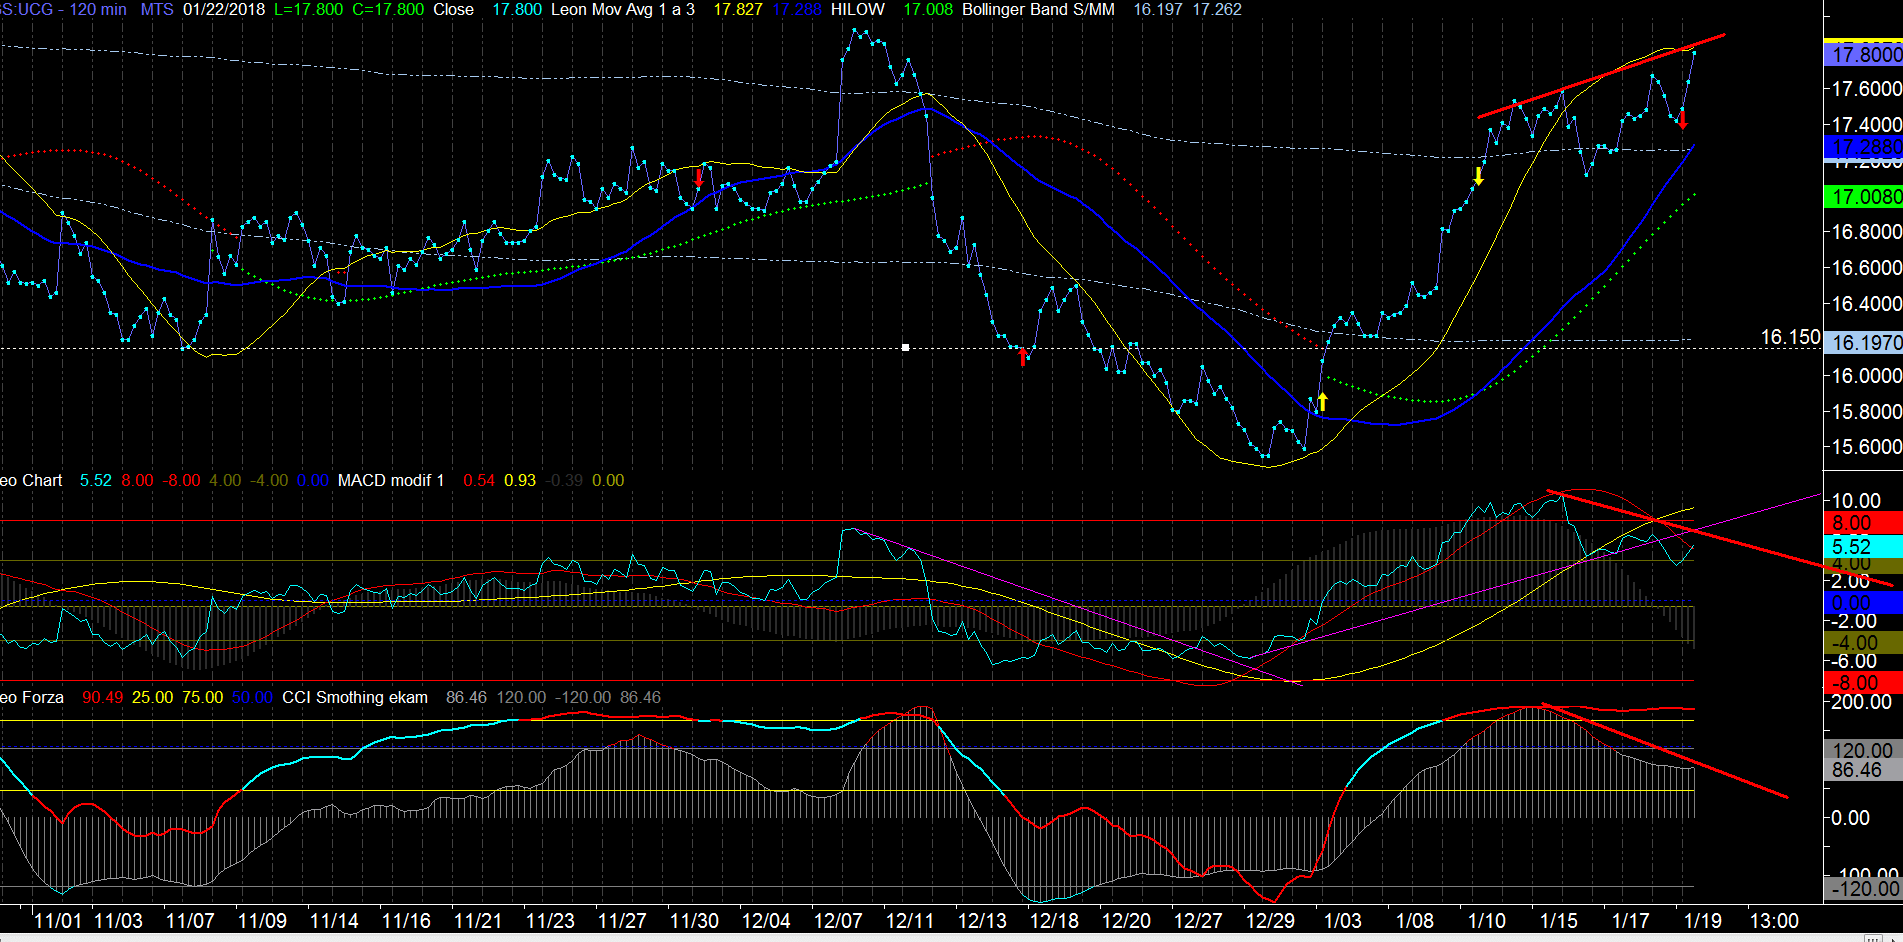Click the yellow up arrow signal near 1/03
The image size is (1903, 942).
tap(1322, 402)
